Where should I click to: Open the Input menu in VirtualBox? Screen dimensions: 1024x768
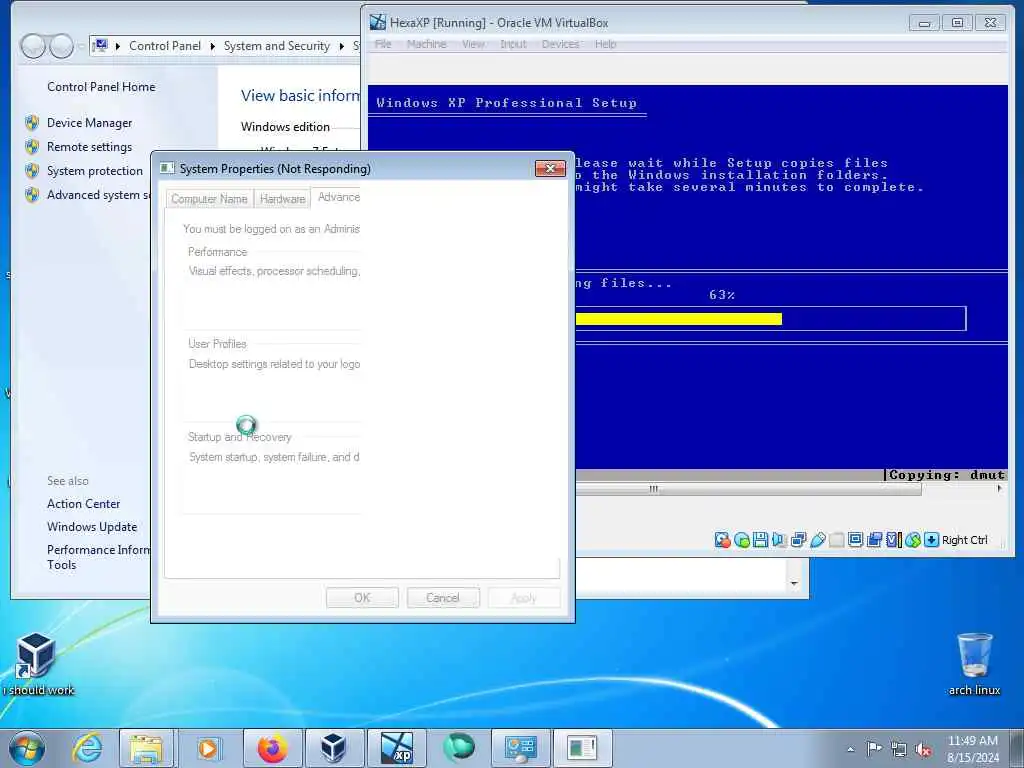click(513, 44)
